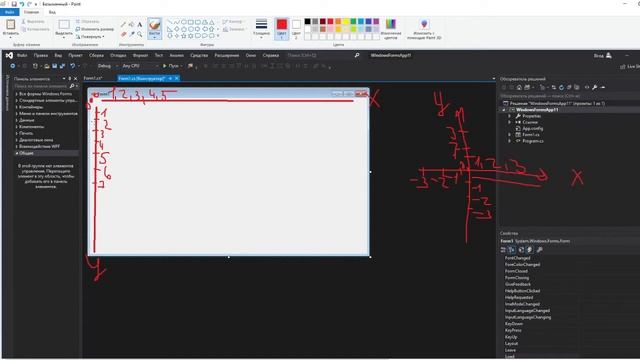Select the Text tool in Paint
The width and height of the screenshot is (640, 360).
click(140, 24)
